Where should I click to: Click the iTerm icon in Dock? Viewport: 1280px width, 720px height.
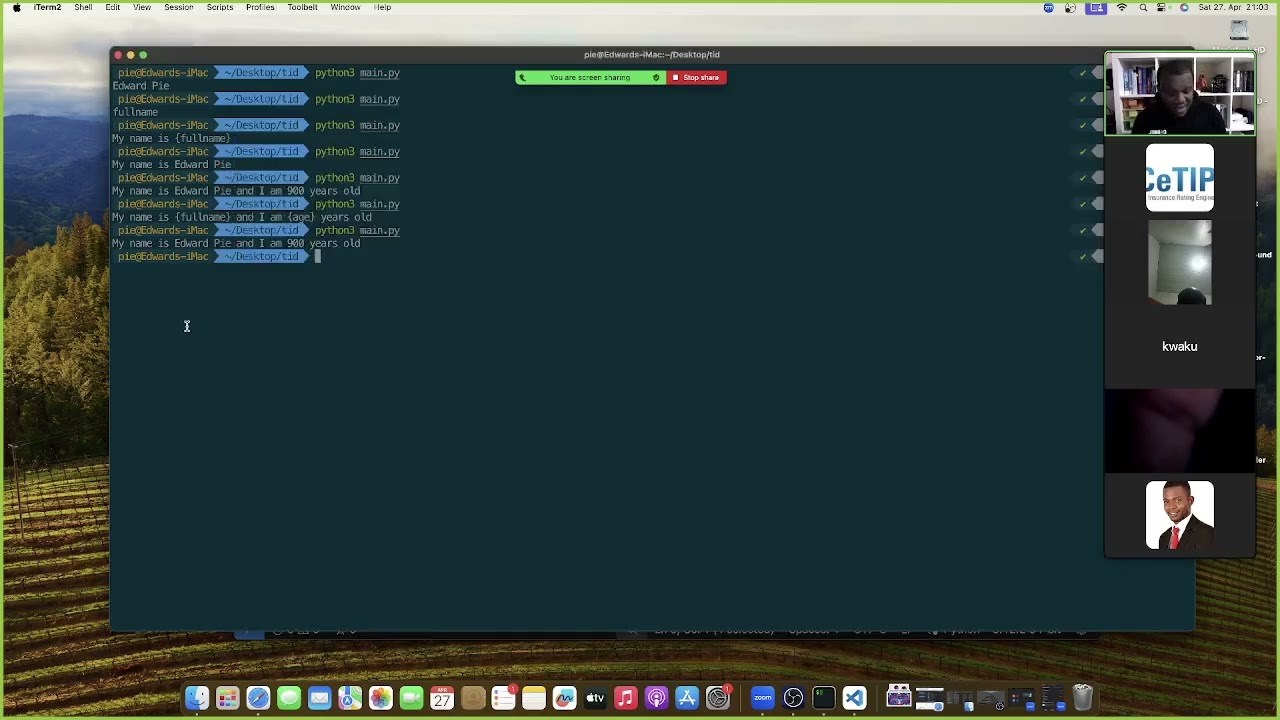tap(824, 697)
